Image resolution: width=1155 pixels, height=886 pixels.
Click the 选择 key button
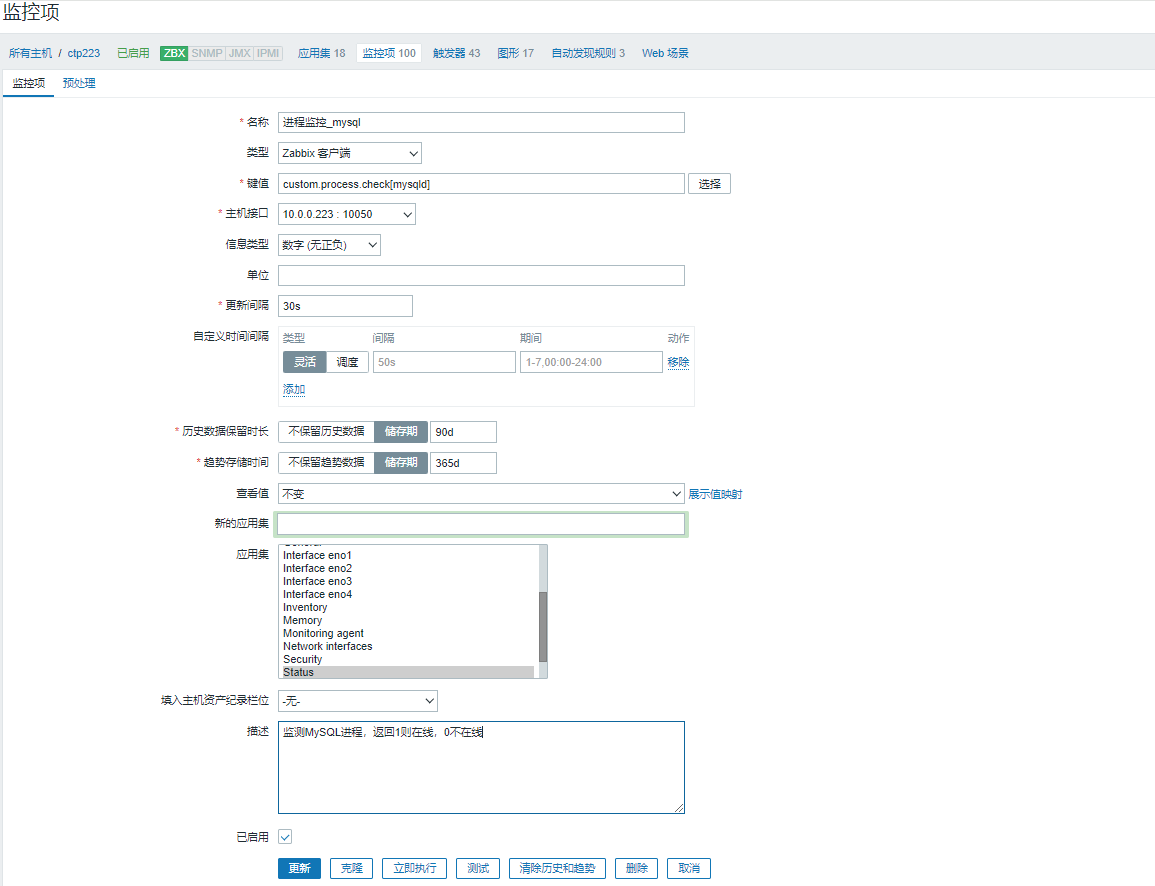tap(709, 184)
